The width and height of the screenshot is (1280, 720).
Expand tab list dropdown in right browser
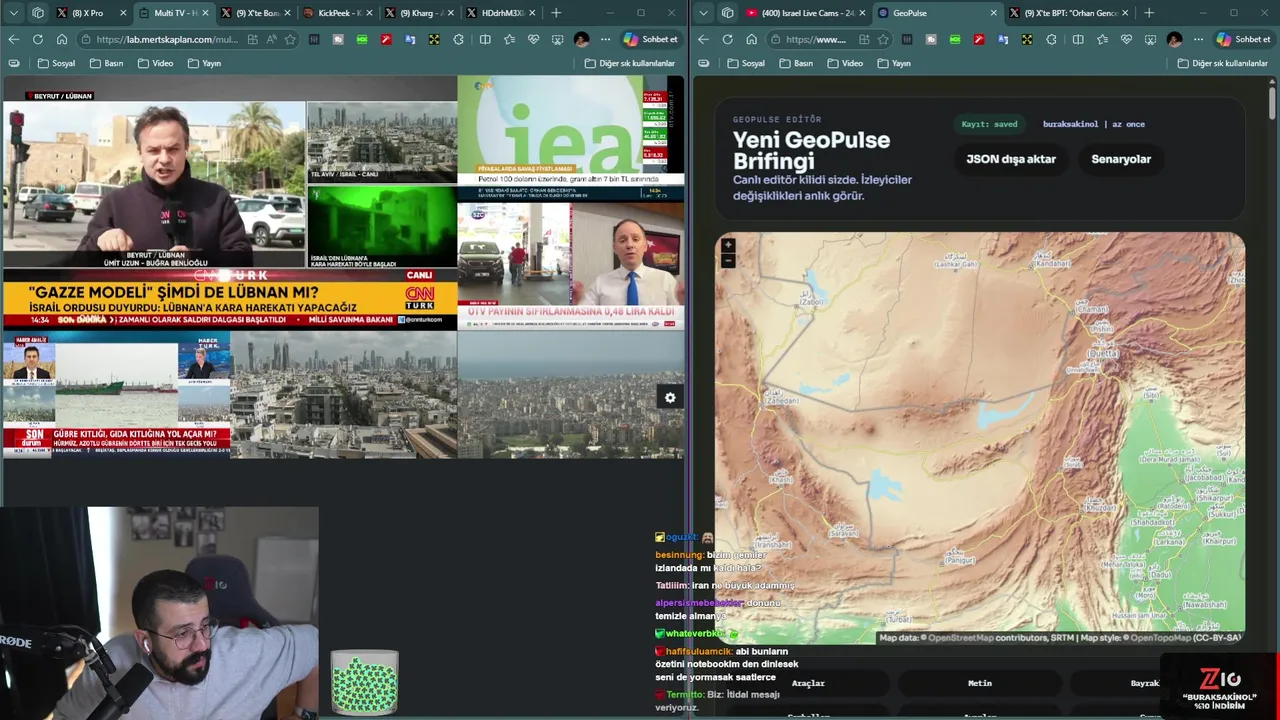[703, 13]
